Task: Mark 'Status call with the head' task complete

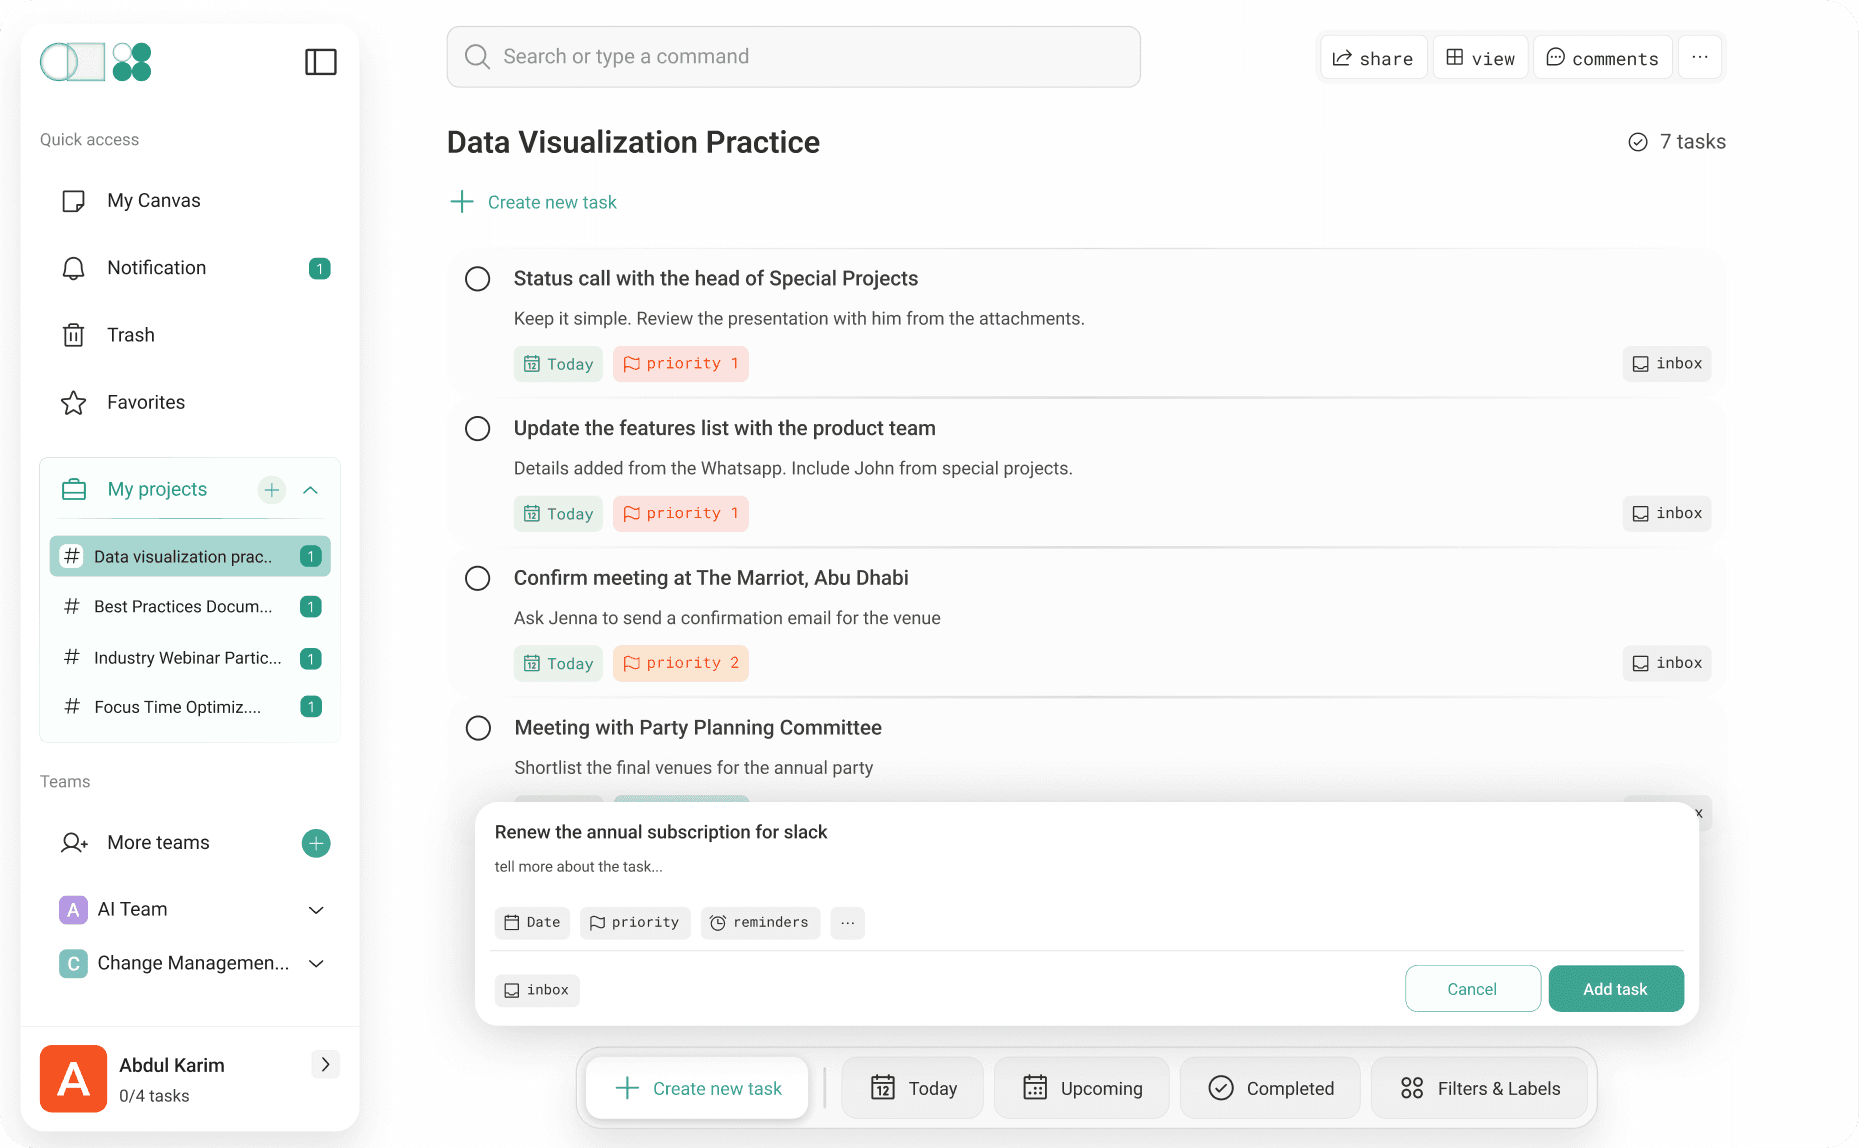Action: (x=477, y=279)
